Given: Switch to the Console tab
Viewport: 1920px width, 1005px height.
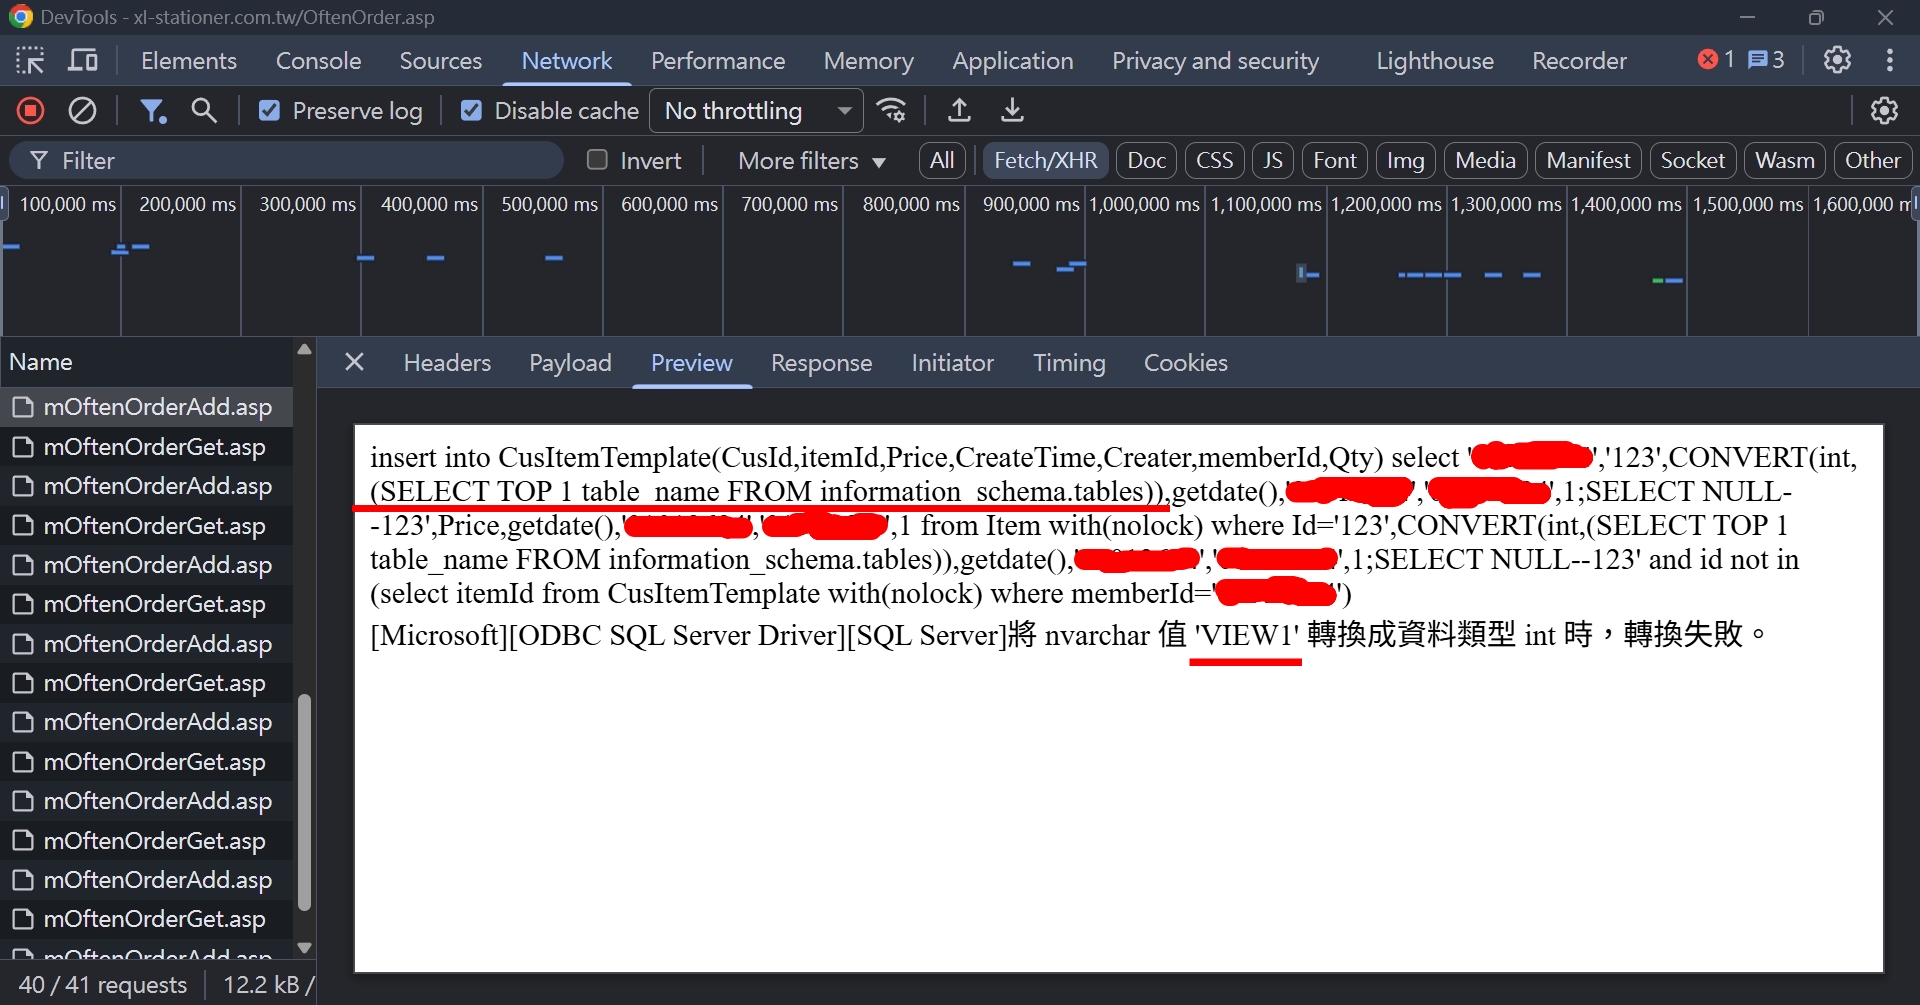Looking at the screenshot, I should tap(318, 61).
